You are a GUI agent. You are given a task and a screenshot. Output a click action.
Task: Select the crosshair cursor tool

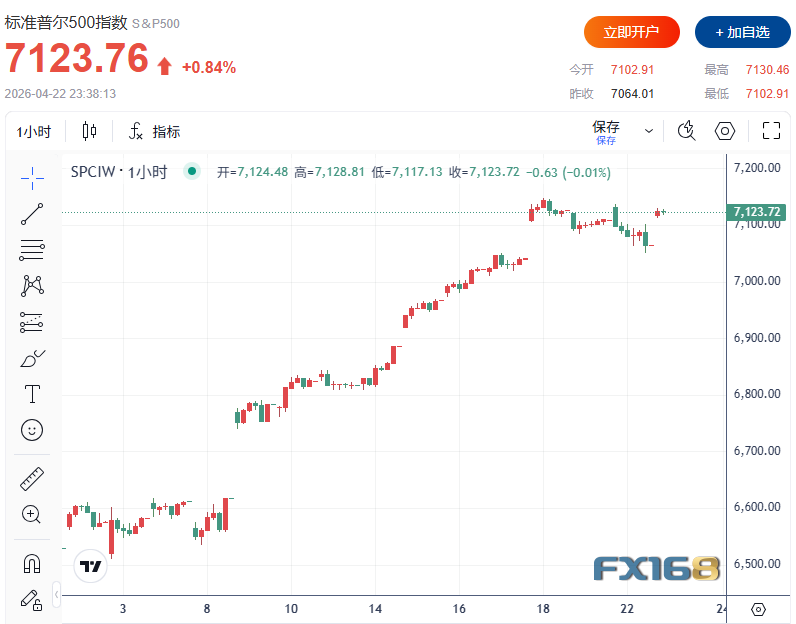coord(32,177)
